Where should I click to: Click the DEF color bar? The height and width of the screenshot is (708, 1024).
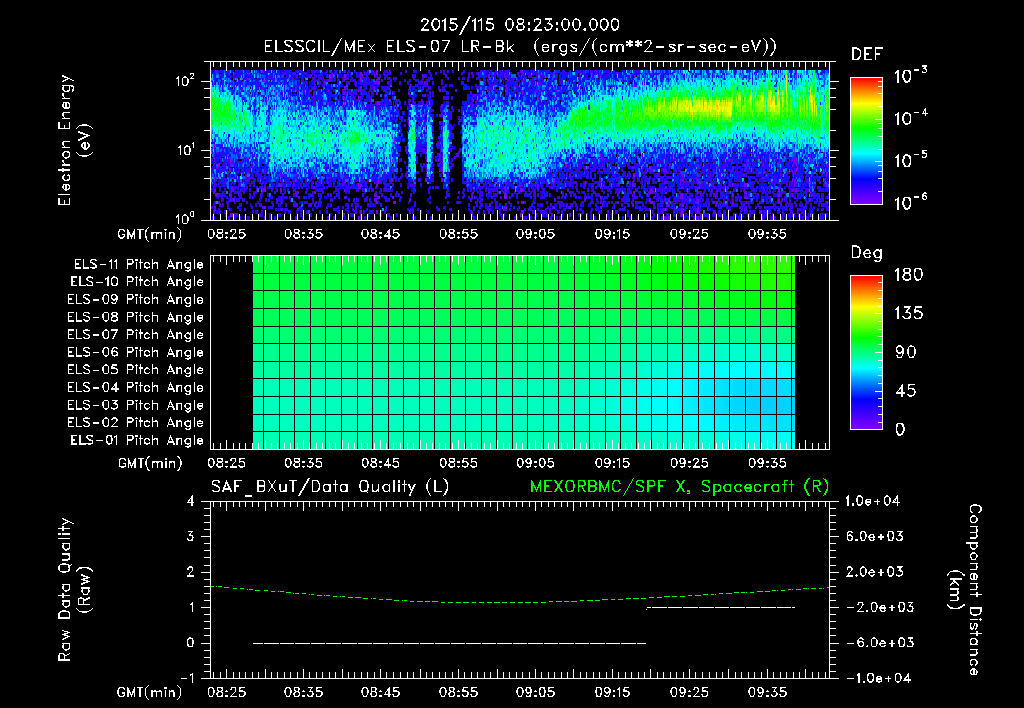tap(866, 140)
